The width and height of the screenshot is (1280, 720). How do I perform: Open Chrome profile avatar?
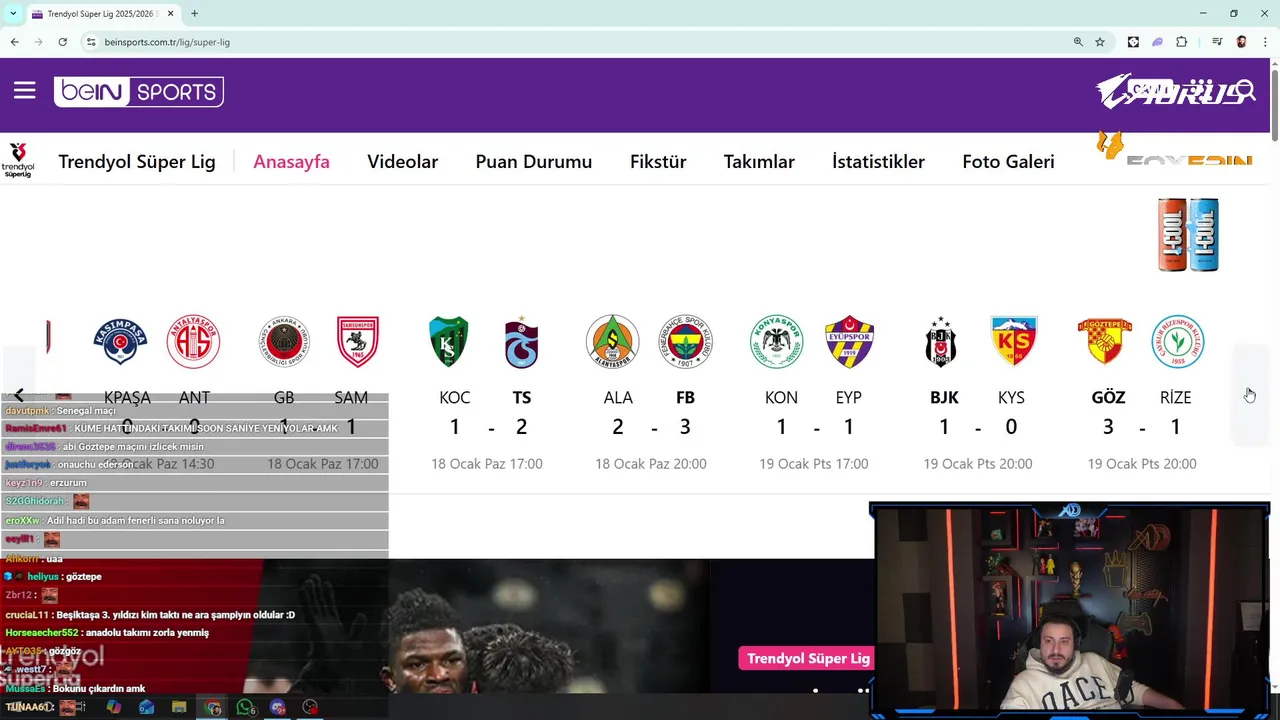coord(1241,42)
